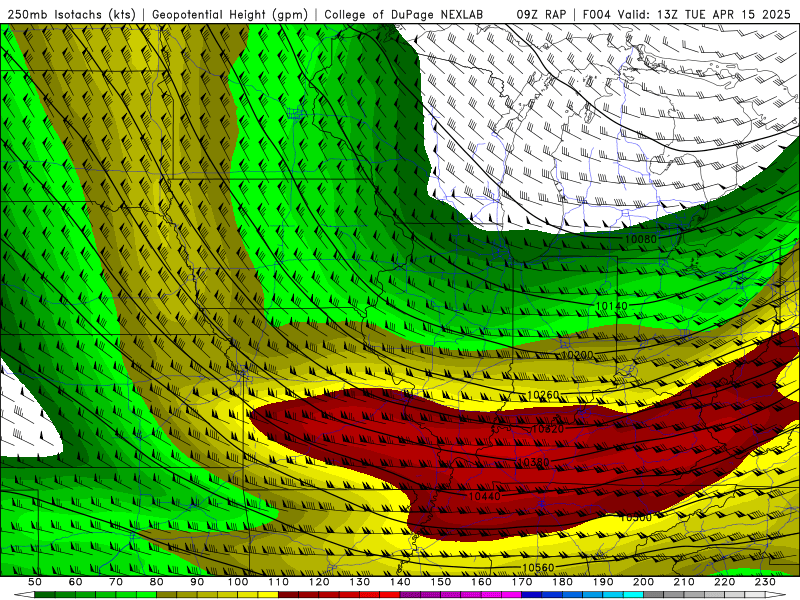Image resolution: width=800 pixels, height=600 pixels.
Task: Click the 60 value on the color scale
Action: (75, 582)
